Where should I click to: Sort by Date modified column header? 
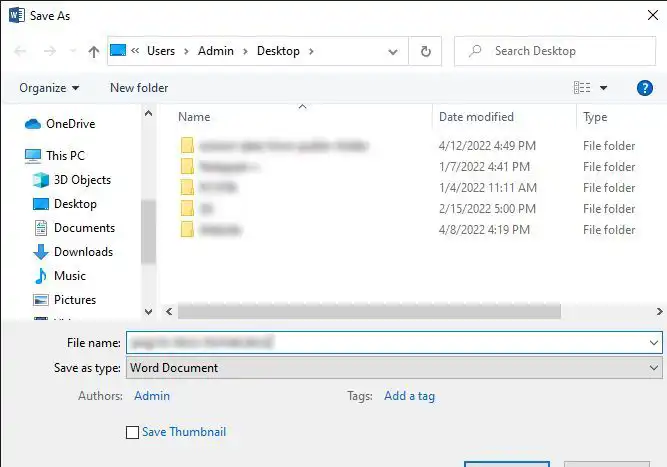[476, 117]
